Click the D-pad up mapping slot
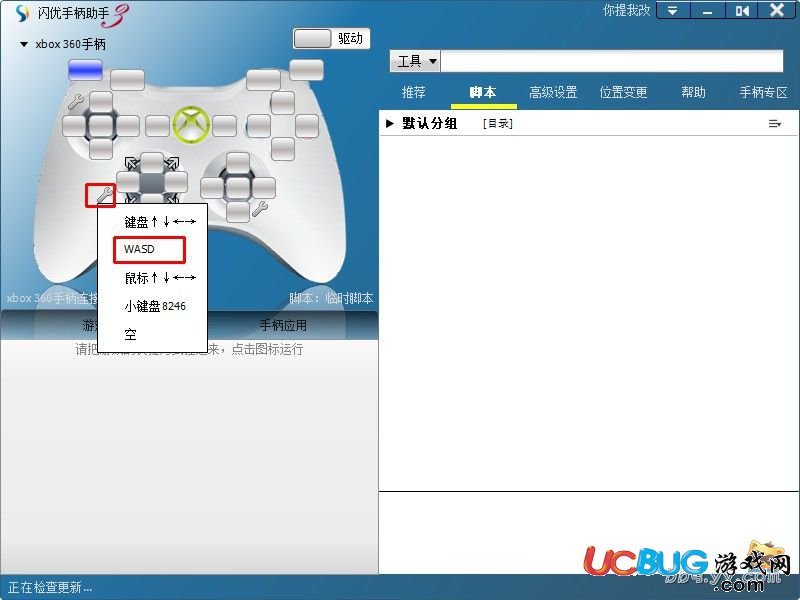The width and height of the screenshot is (800, 600). pos(152,163)
